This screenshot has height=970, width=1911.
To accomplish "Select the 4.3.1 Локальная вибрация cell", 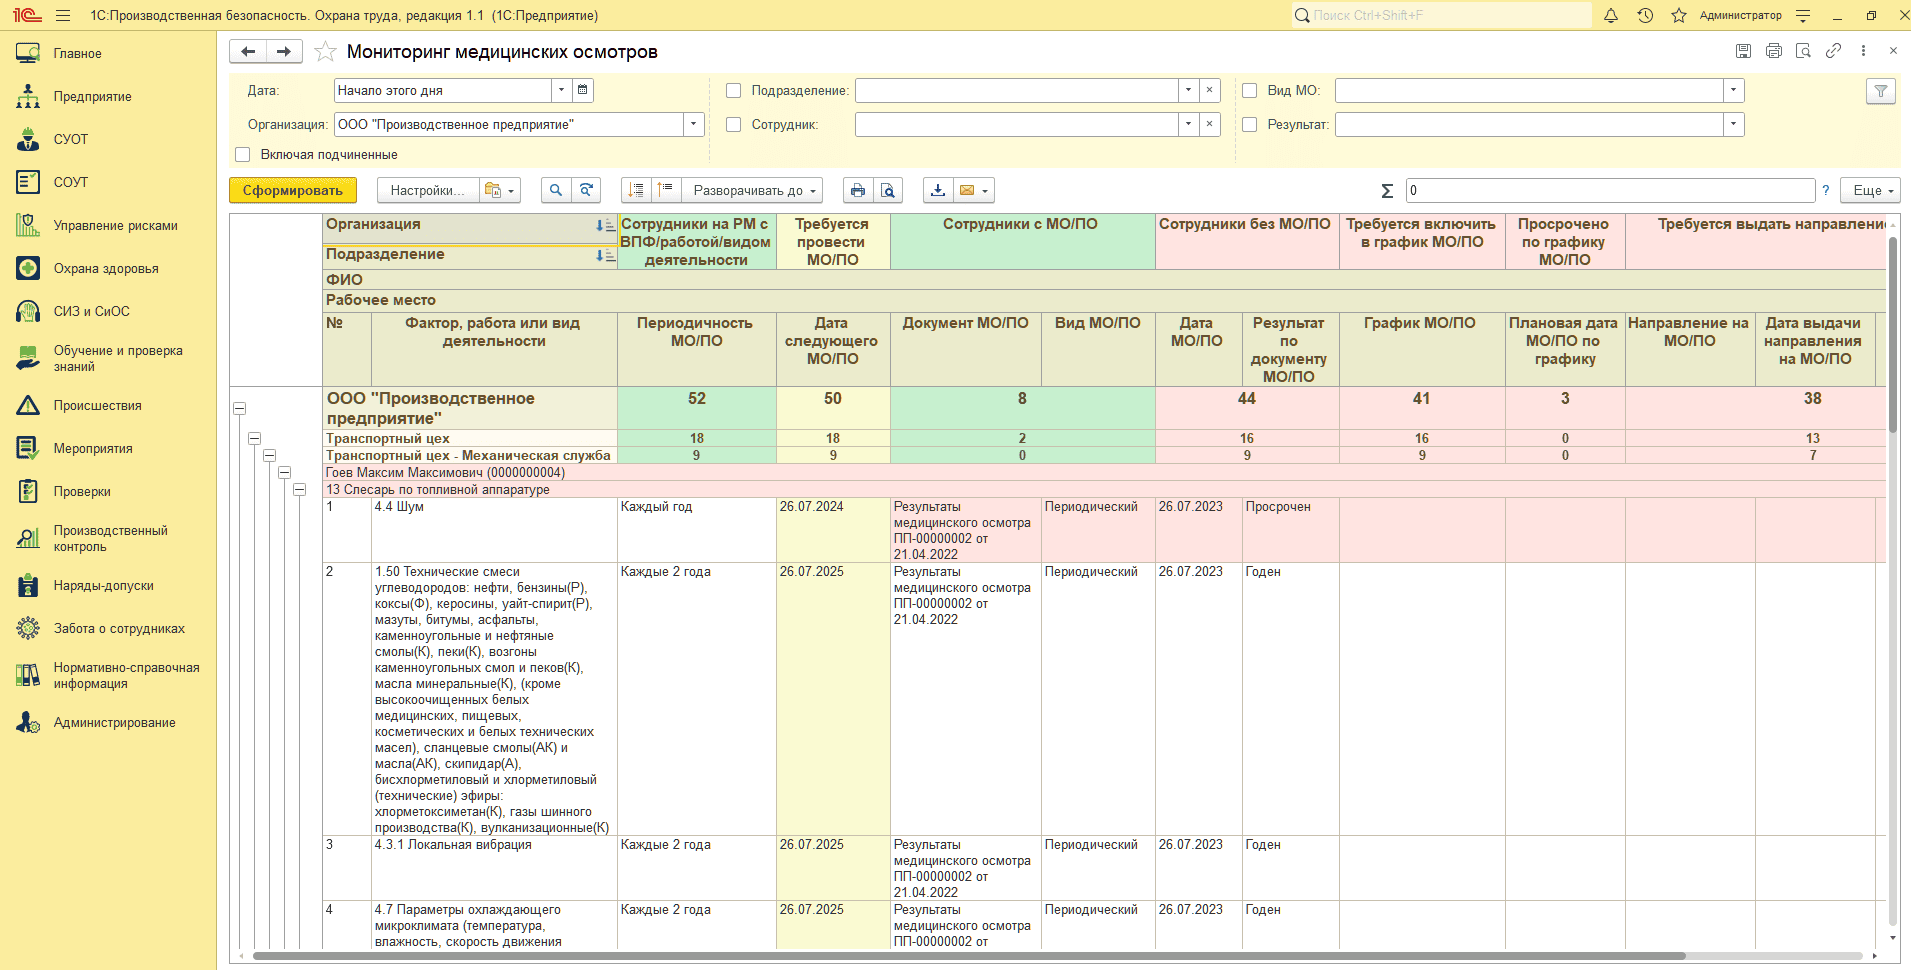I will coord(494,868).
